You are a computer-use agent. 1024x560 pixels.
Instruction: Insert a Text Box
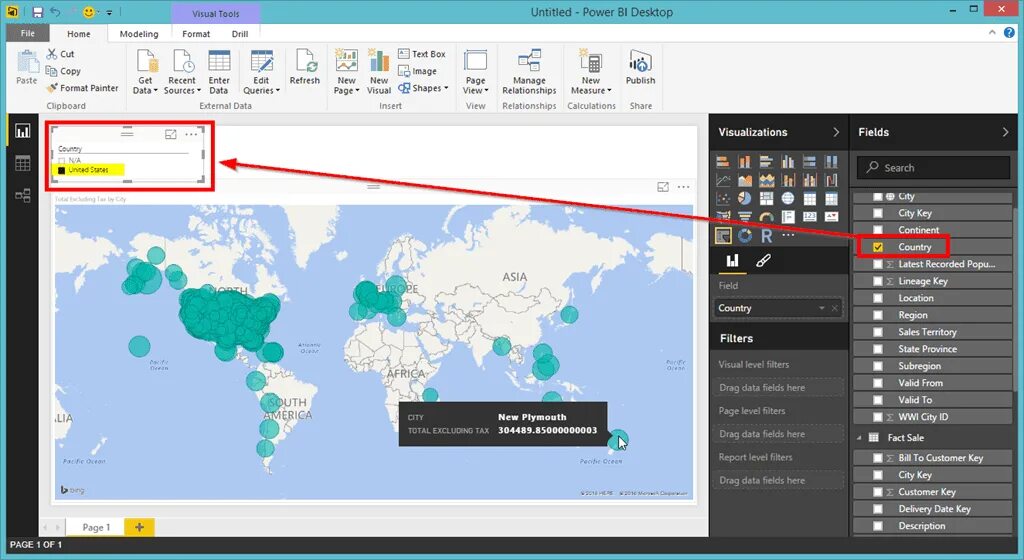pyautogui.click(x=422, y=54)
